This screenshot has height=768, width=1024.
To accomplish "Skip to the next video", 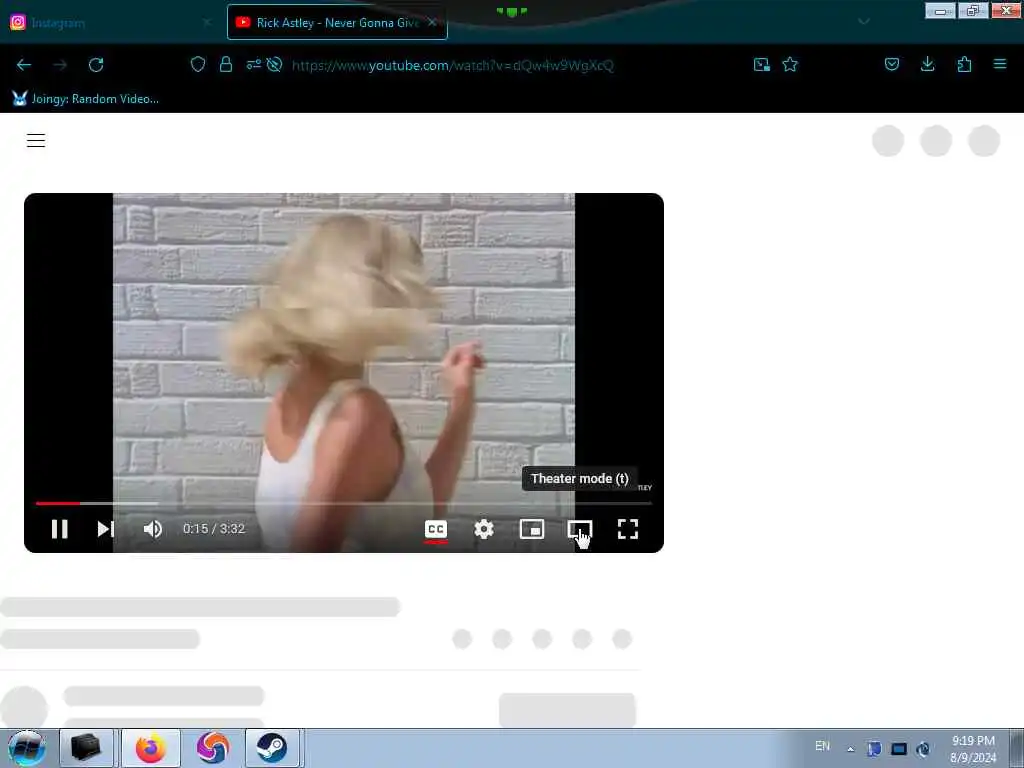I will click(x=106, y=529).
